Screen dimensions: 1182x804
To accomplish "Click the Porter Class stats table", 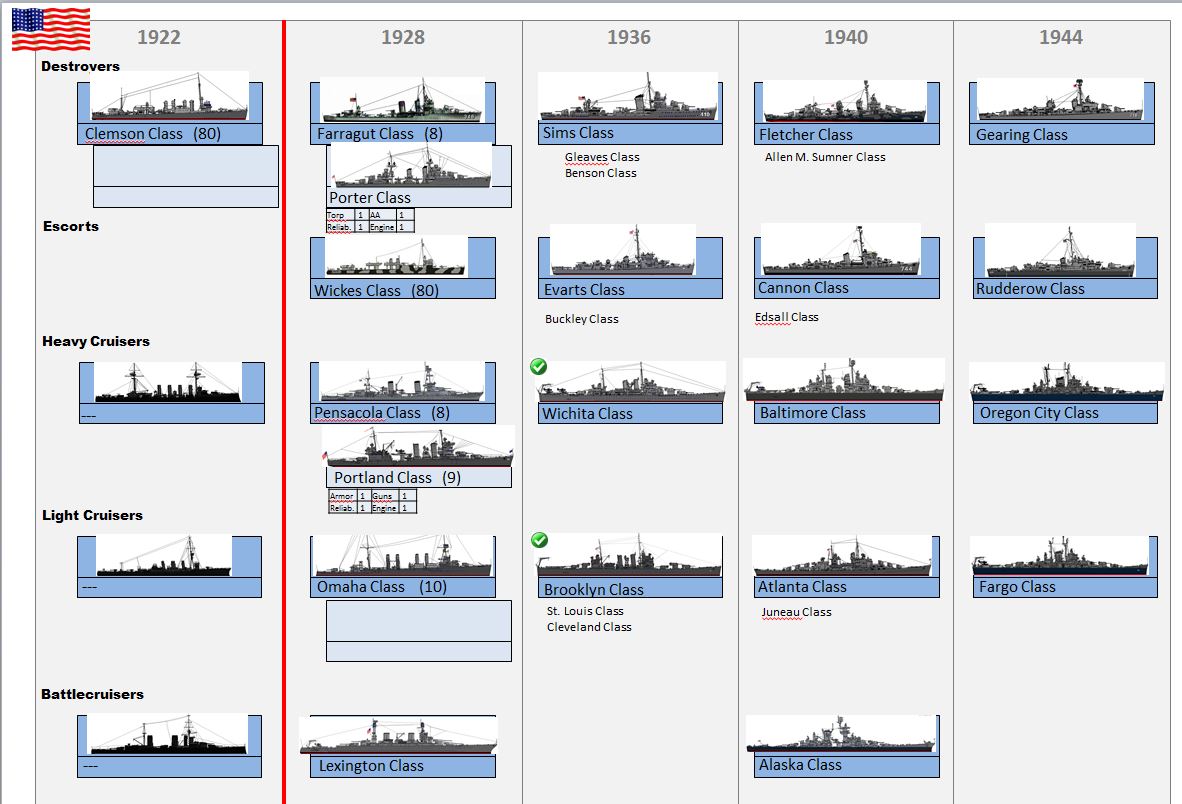I will click(x=370, y=221).
